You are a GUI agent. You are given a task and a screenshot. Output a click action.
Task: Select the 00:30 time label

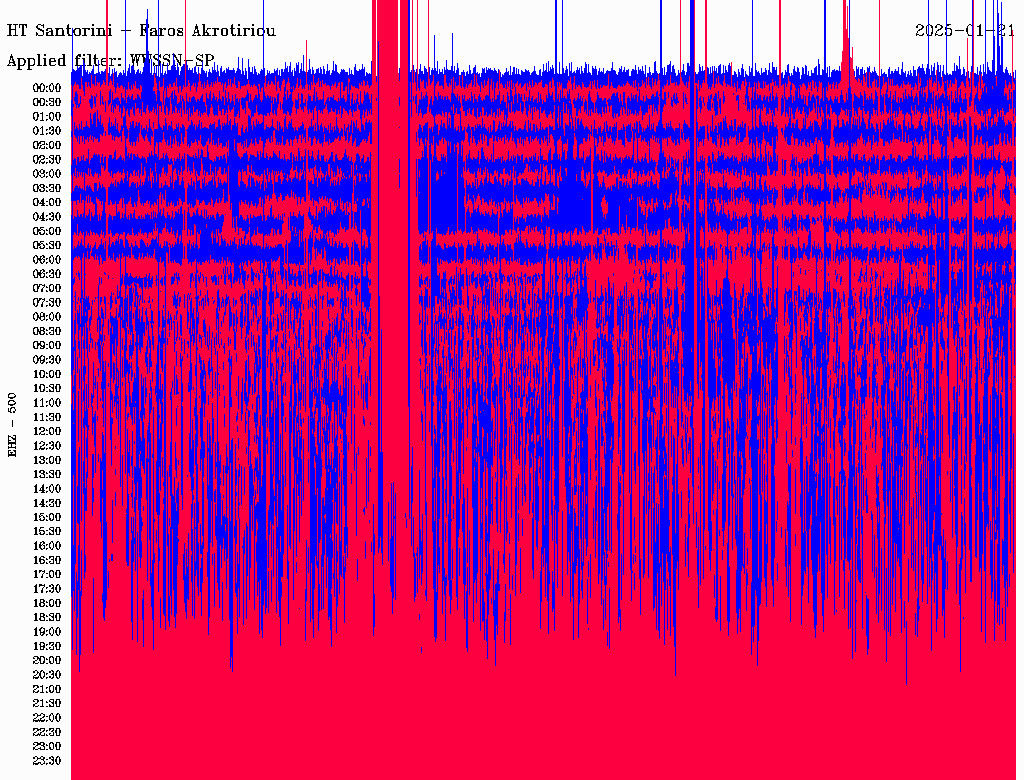coord(47,102)
